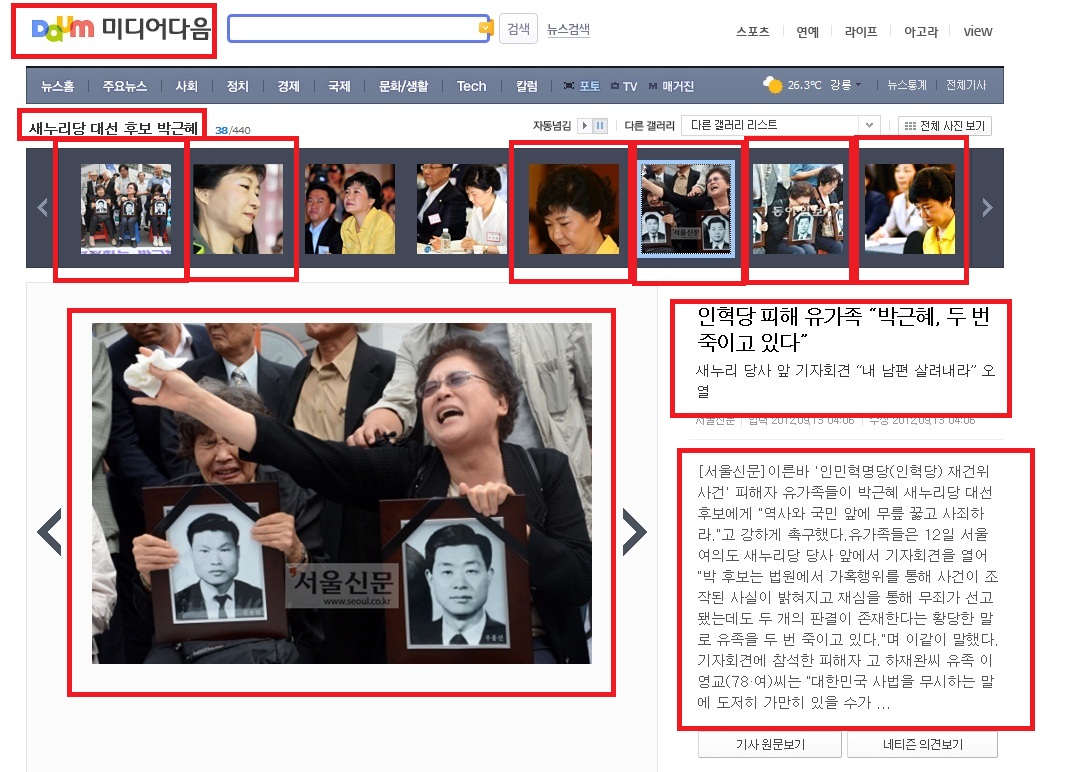Select thumbnail of woman looking down on orange
Viewport: 1069px width, 772px height.
click(573, 209)
